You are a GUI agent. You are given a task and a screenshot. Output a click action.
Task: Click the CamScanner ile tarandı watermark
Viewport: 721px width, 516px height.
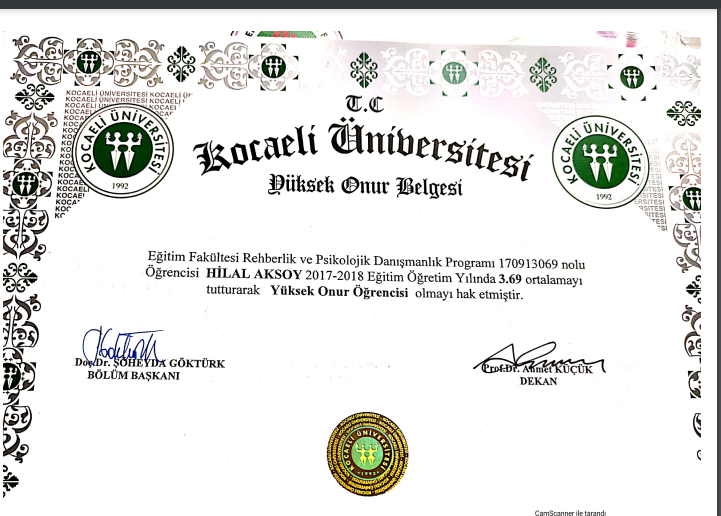[x=570, y=513]
